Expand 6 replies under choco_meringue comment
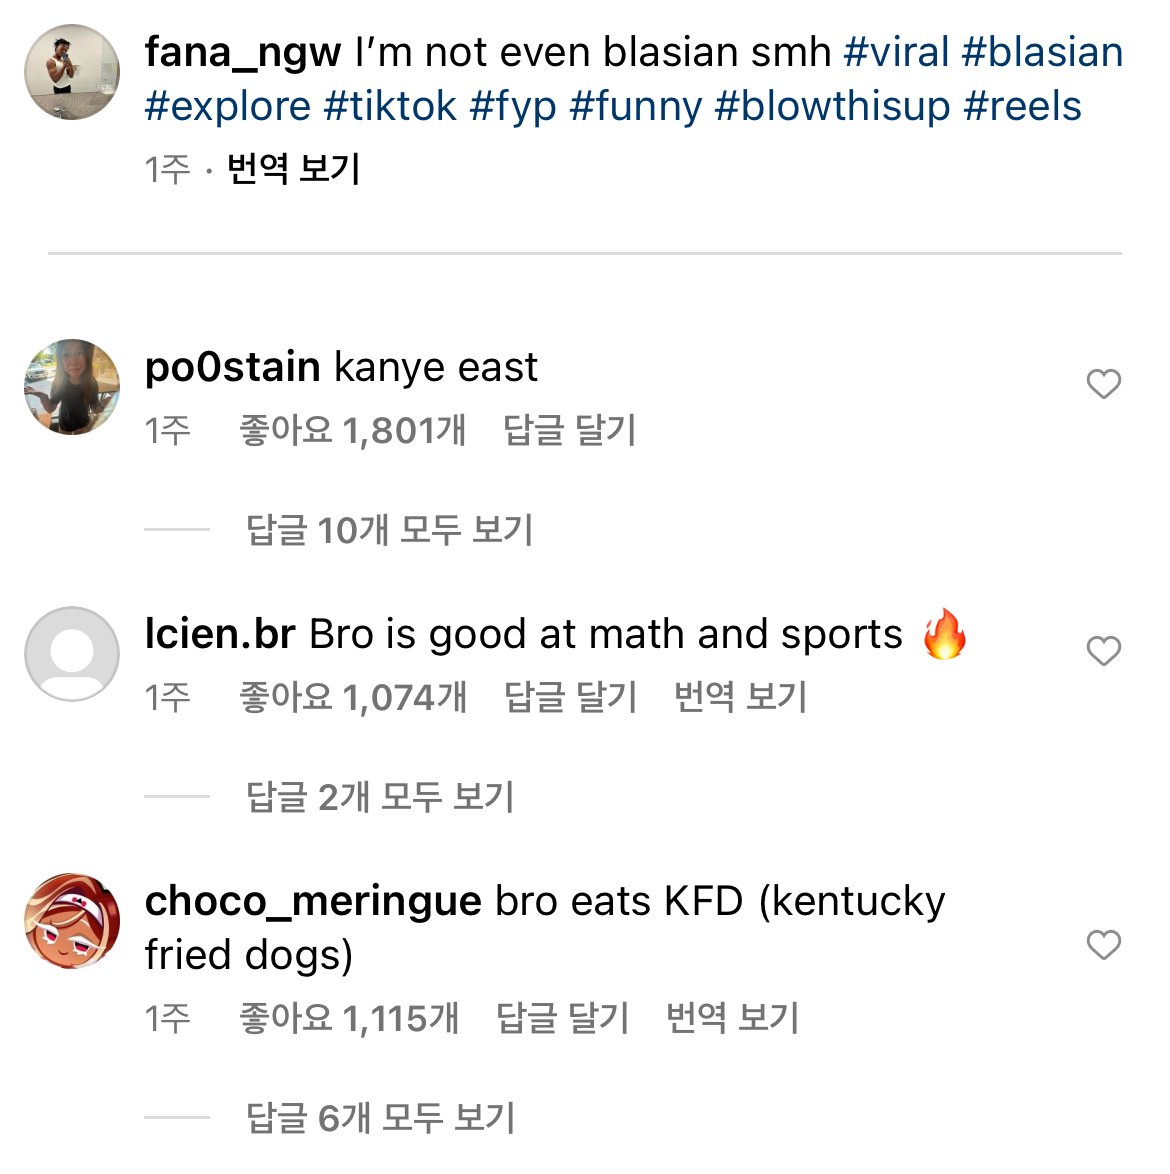 tap(380, 1117)
